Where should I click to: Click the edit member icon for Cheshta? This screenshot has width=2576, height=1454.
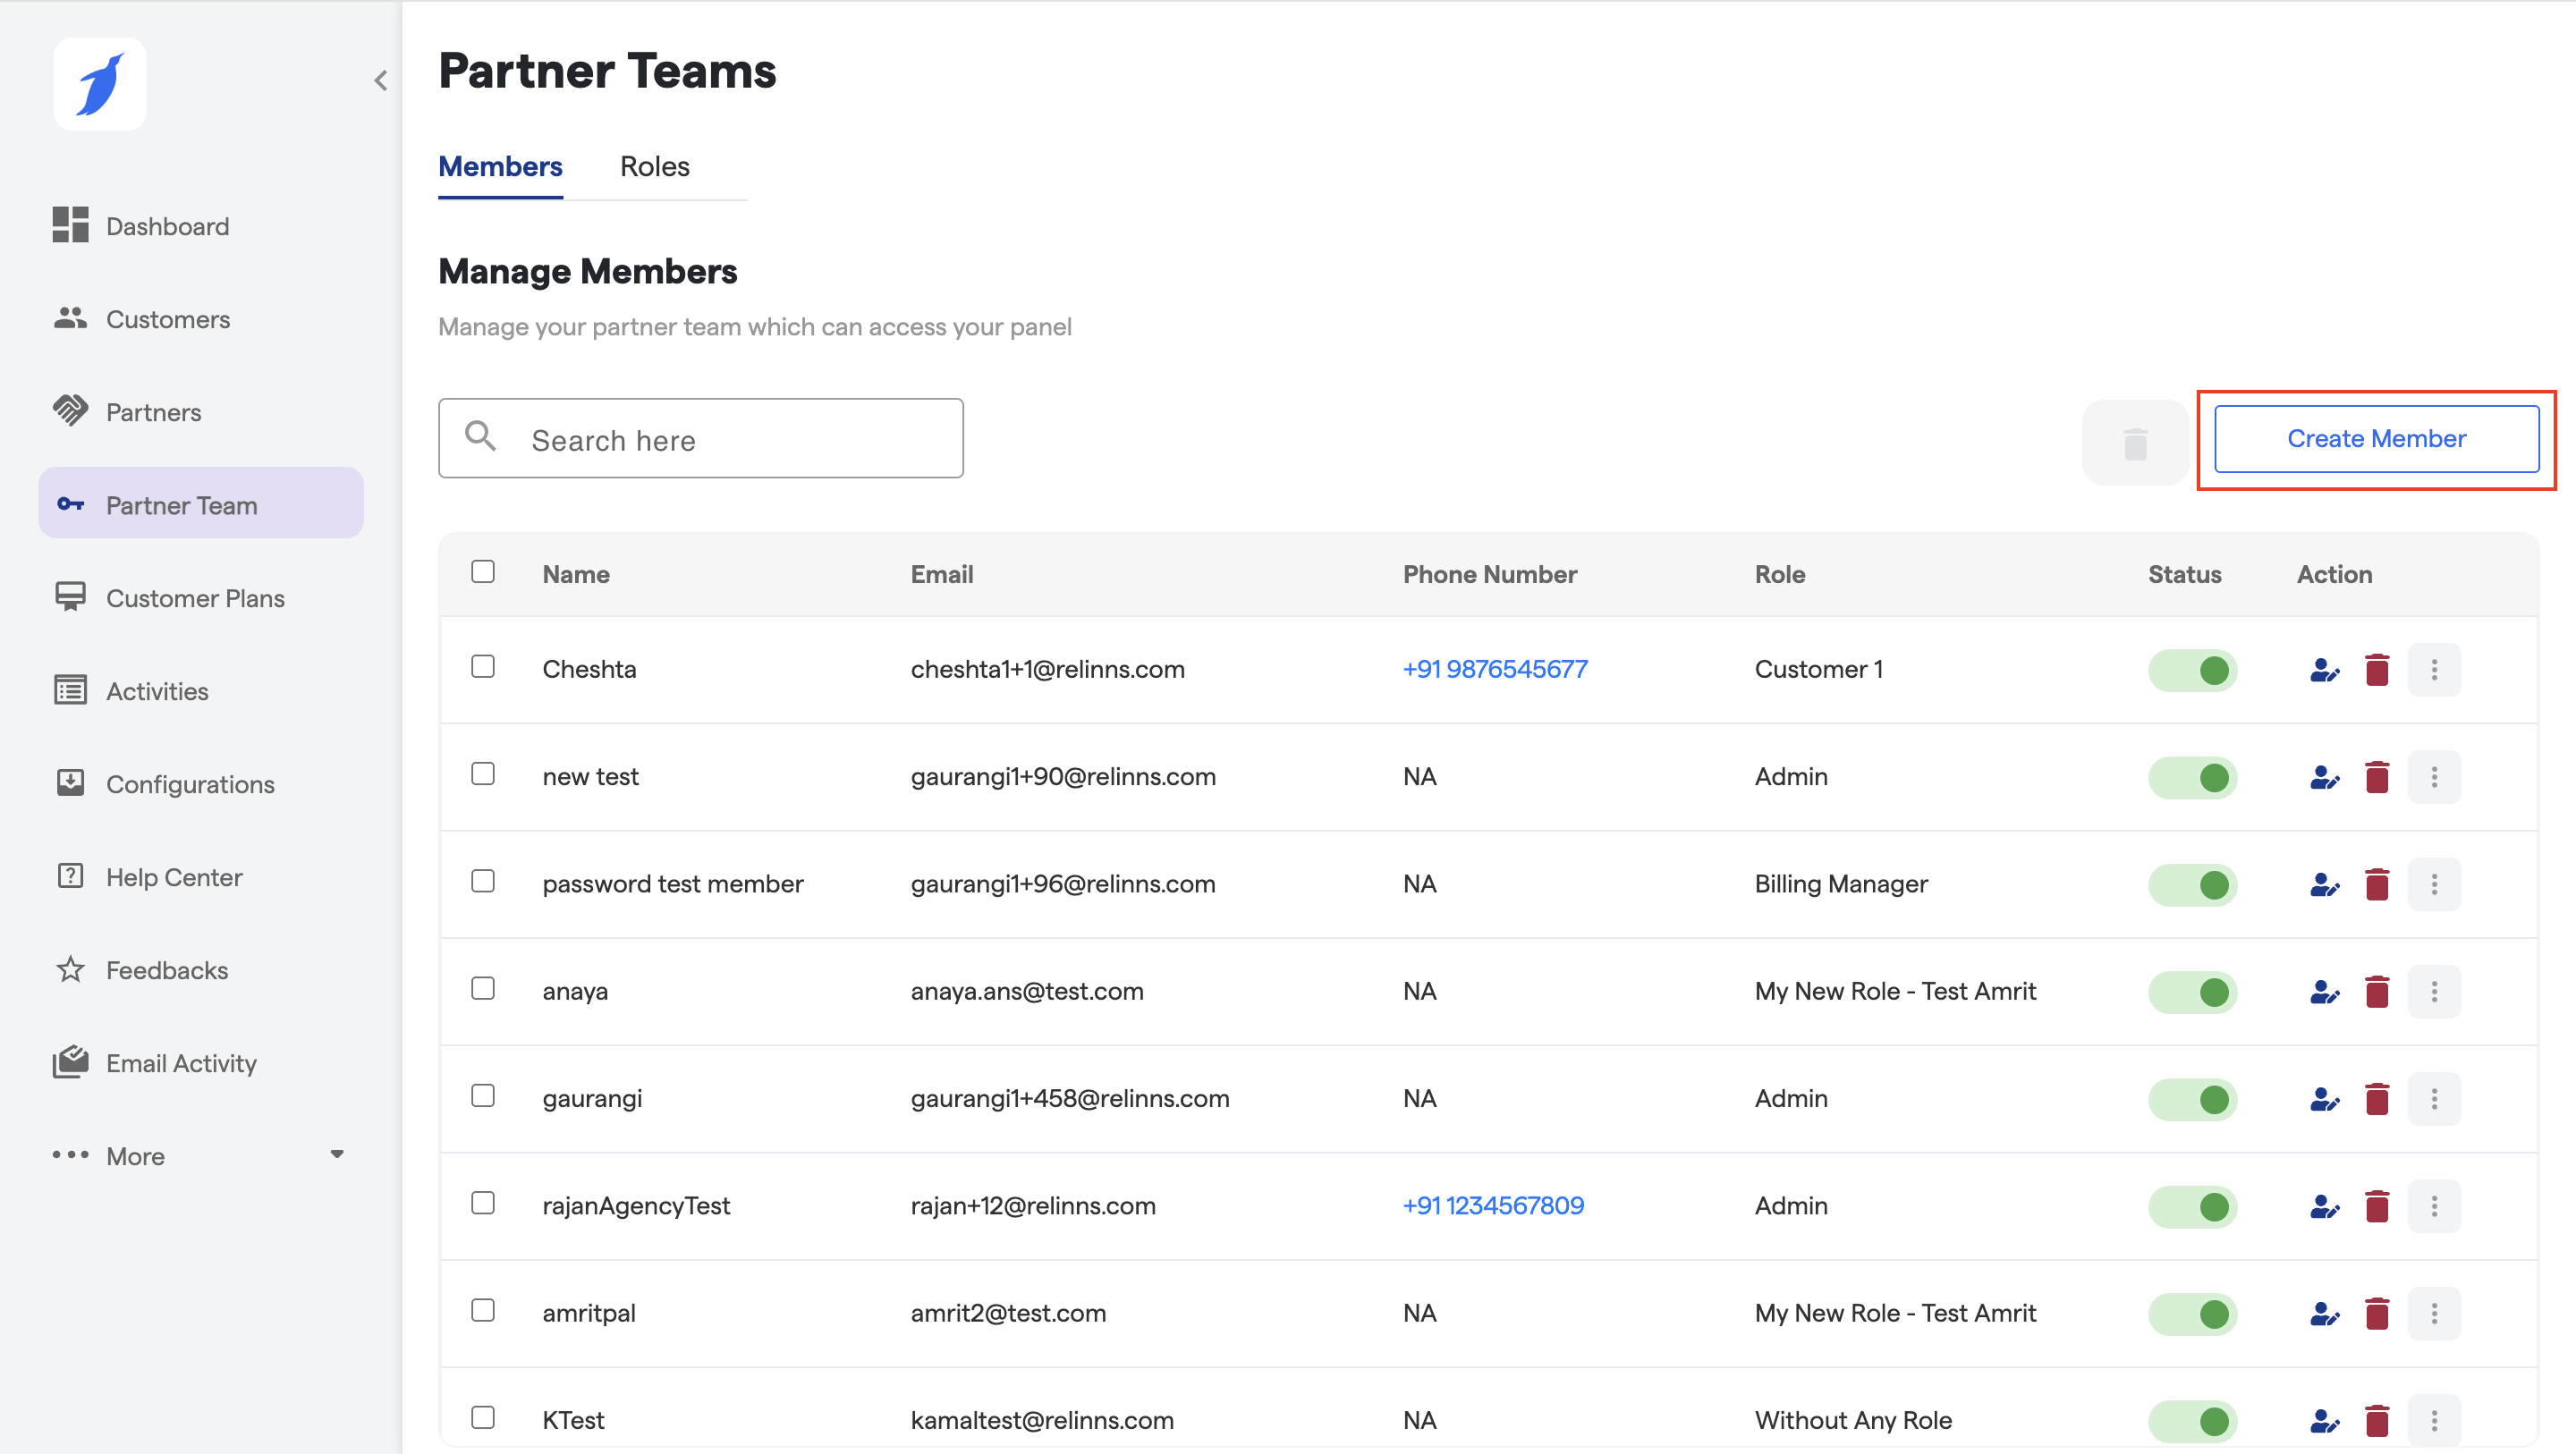[x=2324, y=670]
